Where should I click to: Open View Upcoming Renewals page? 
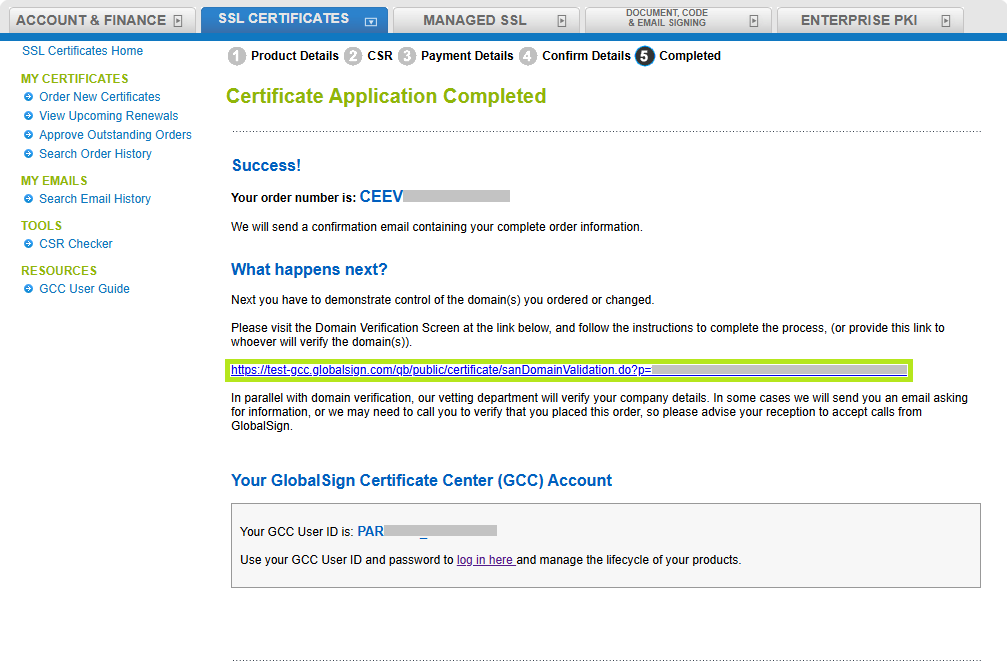coord(108,116)
